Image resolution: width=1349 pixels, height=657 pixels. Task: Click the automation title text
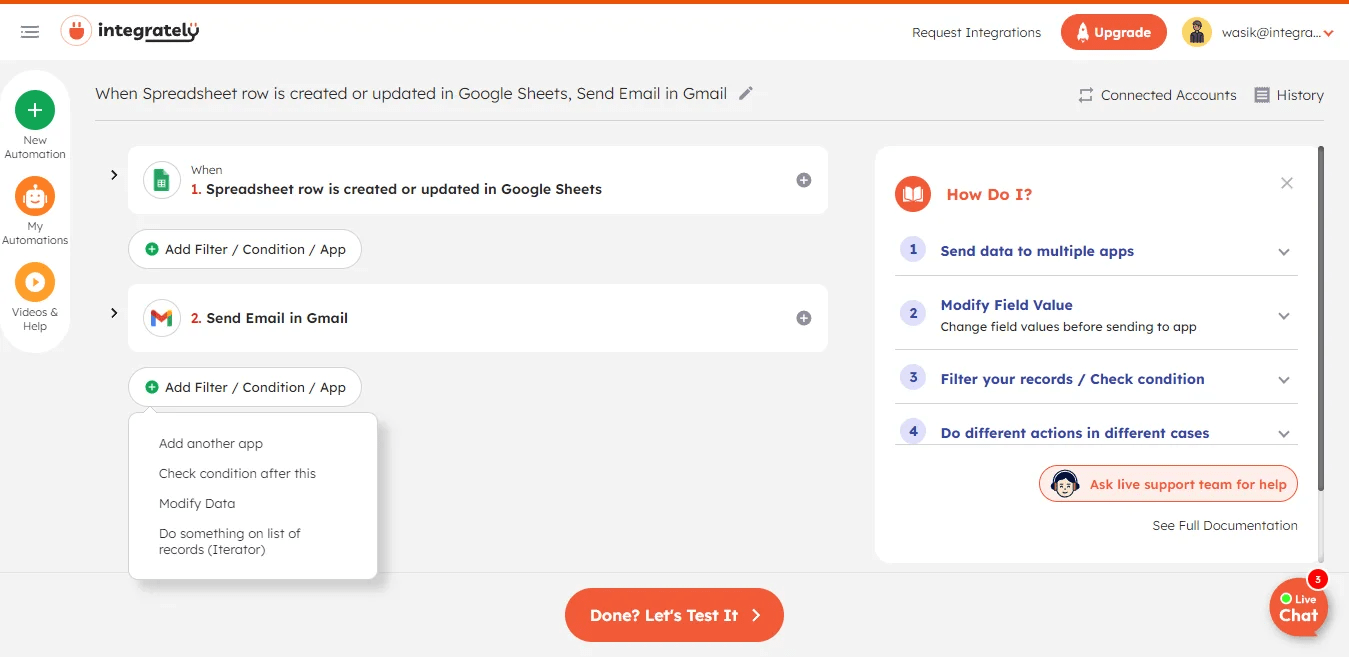coord(411,94)
